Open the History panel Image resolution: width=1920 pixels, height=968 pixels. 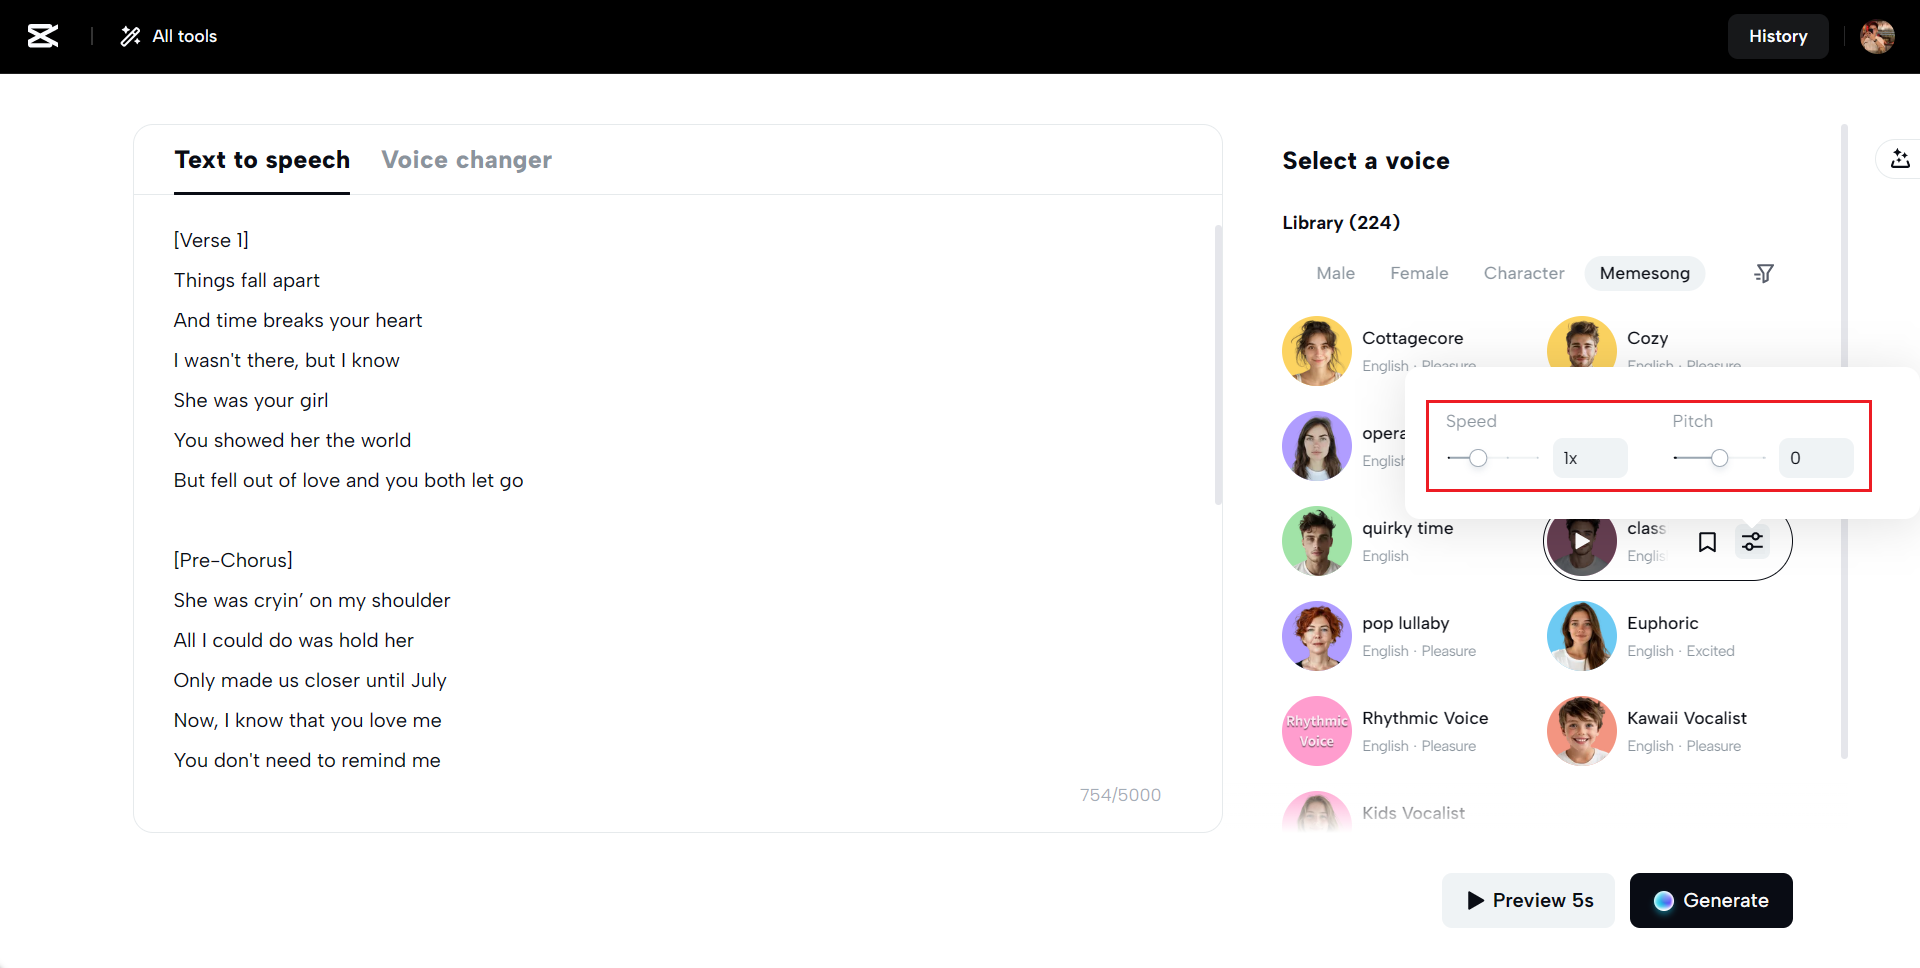1777,36
